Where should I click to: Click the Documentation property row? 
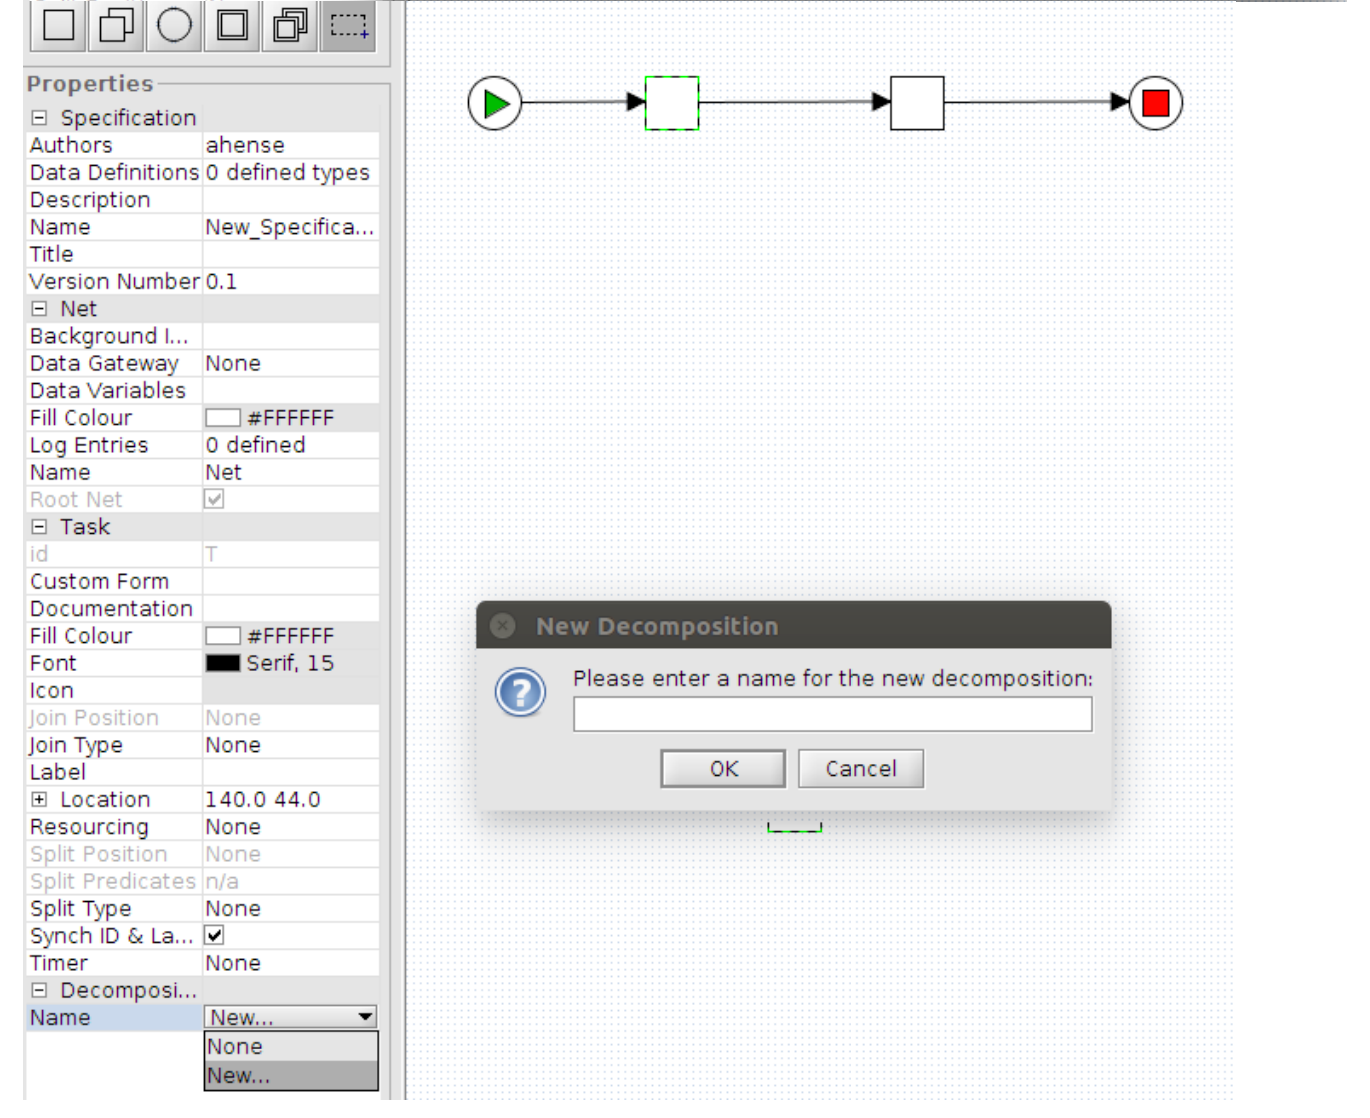pyautogui.click(x=203, y=608)
